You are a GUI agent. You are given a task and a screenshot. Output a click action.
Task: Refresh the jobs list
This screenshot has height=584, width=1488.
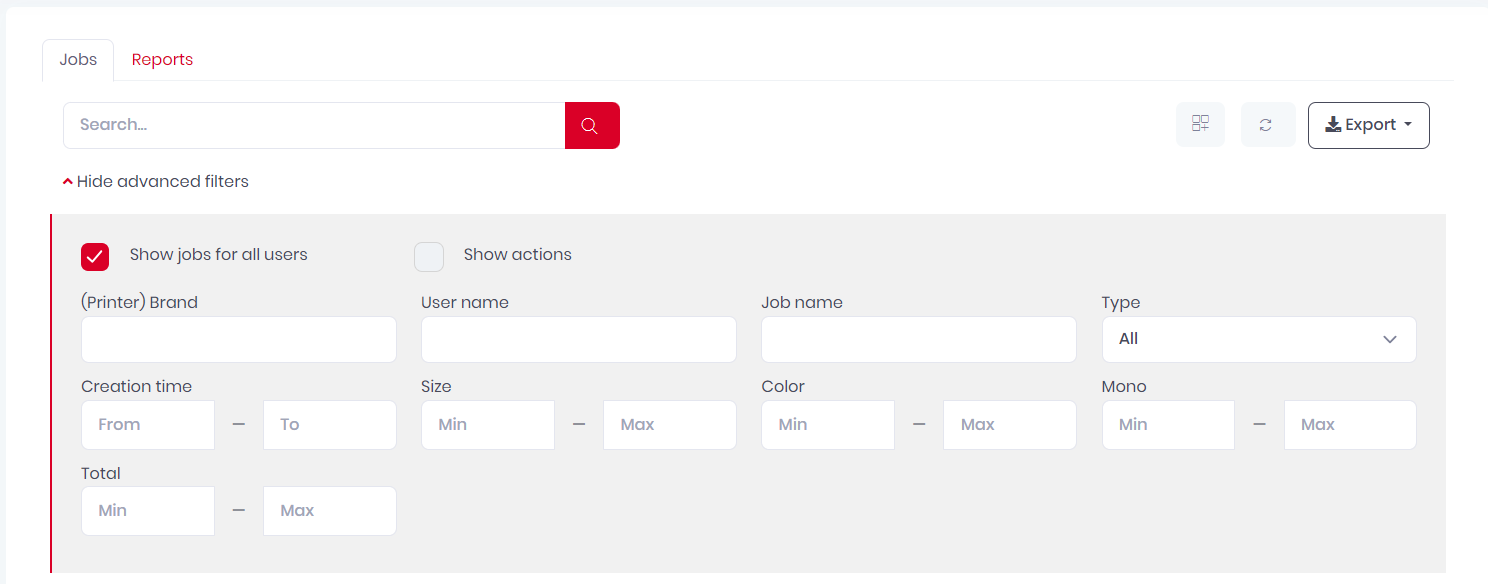[x=1266, y=125]
